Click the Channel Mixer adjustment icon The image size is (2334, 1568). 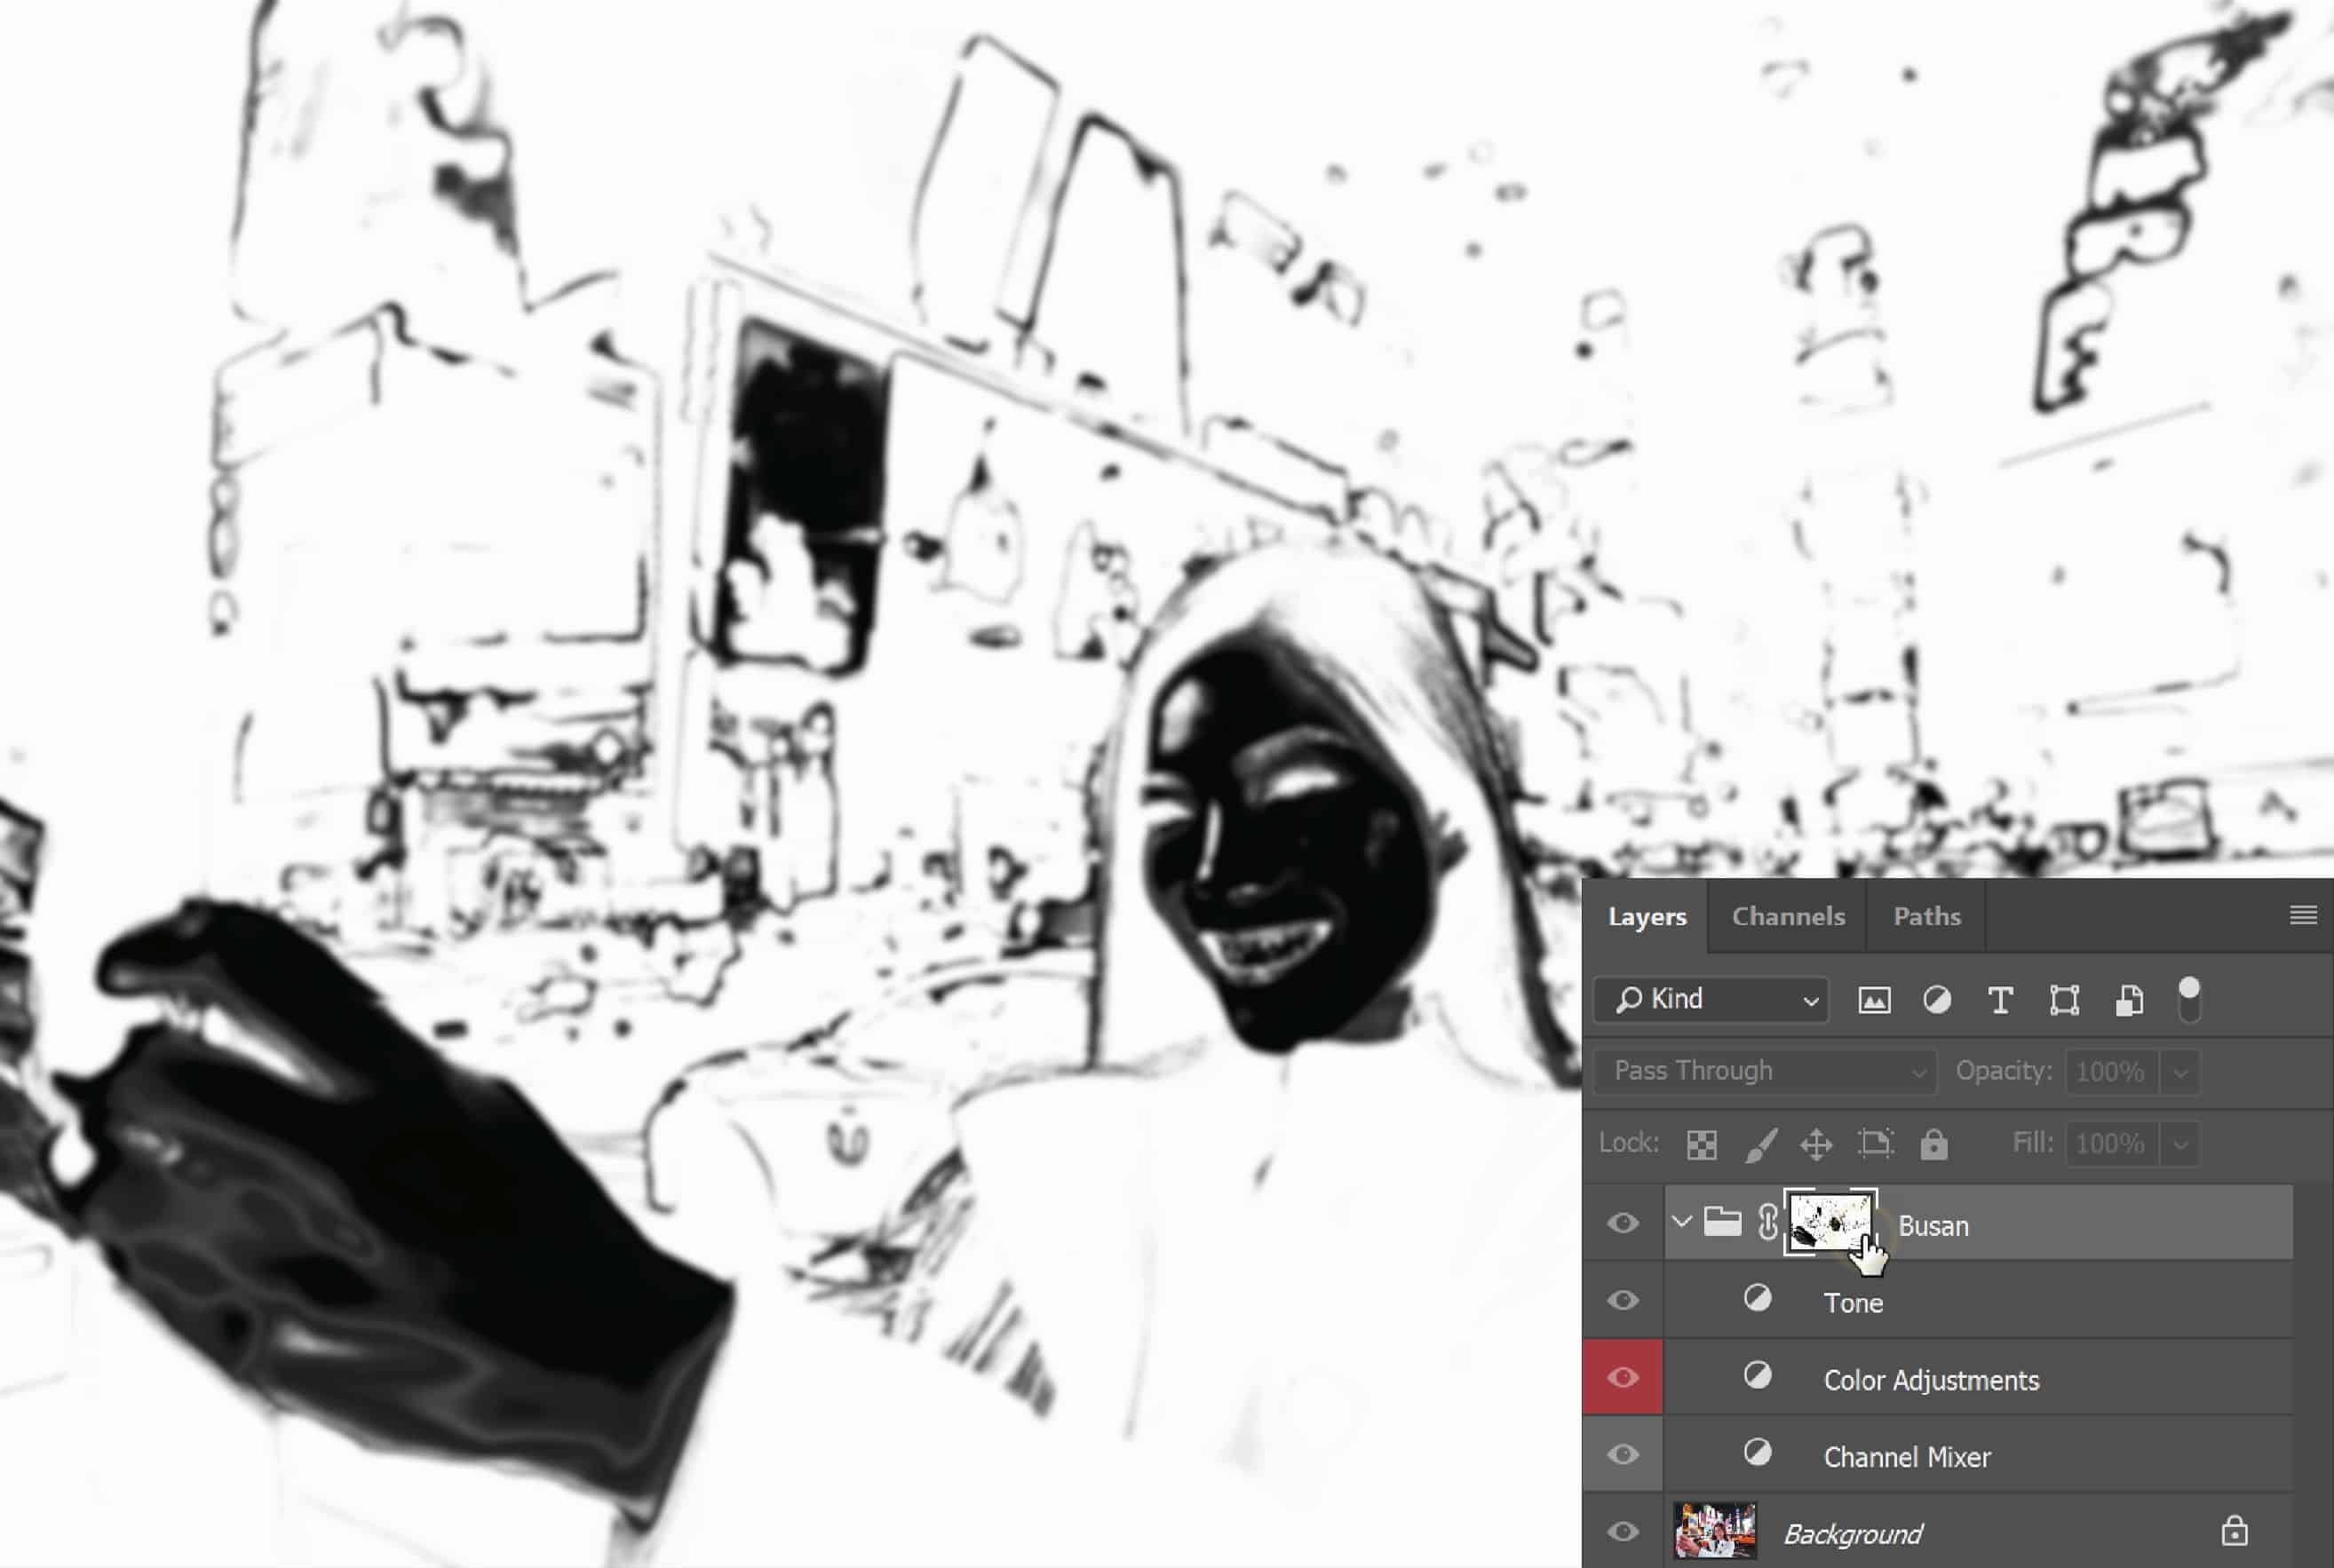(1757, 1452)
